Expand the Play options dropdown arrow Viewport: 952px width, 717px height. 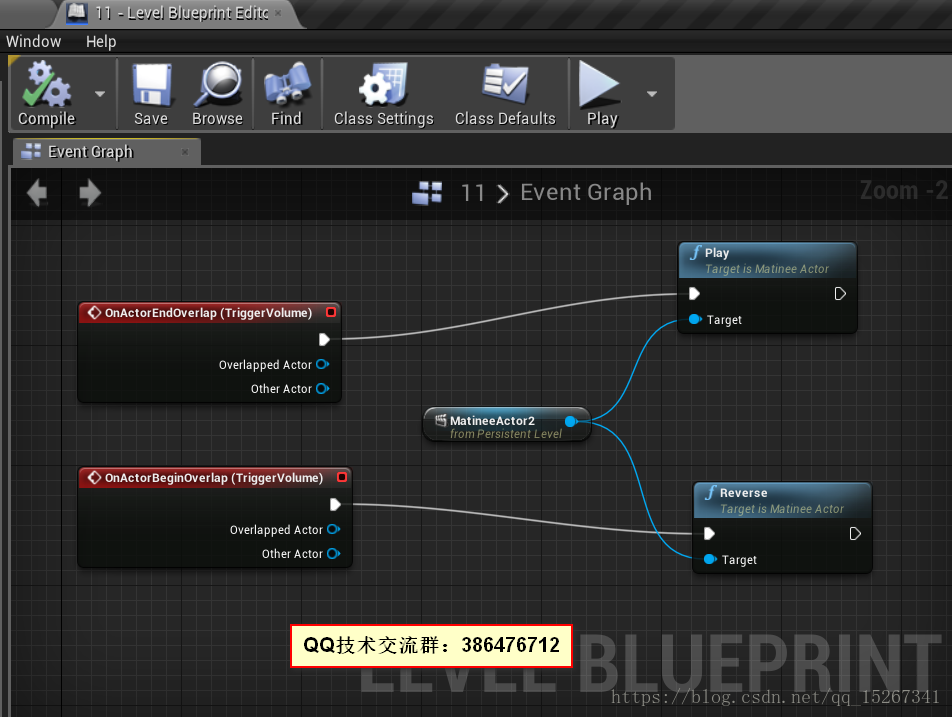(x=652, y=93)
